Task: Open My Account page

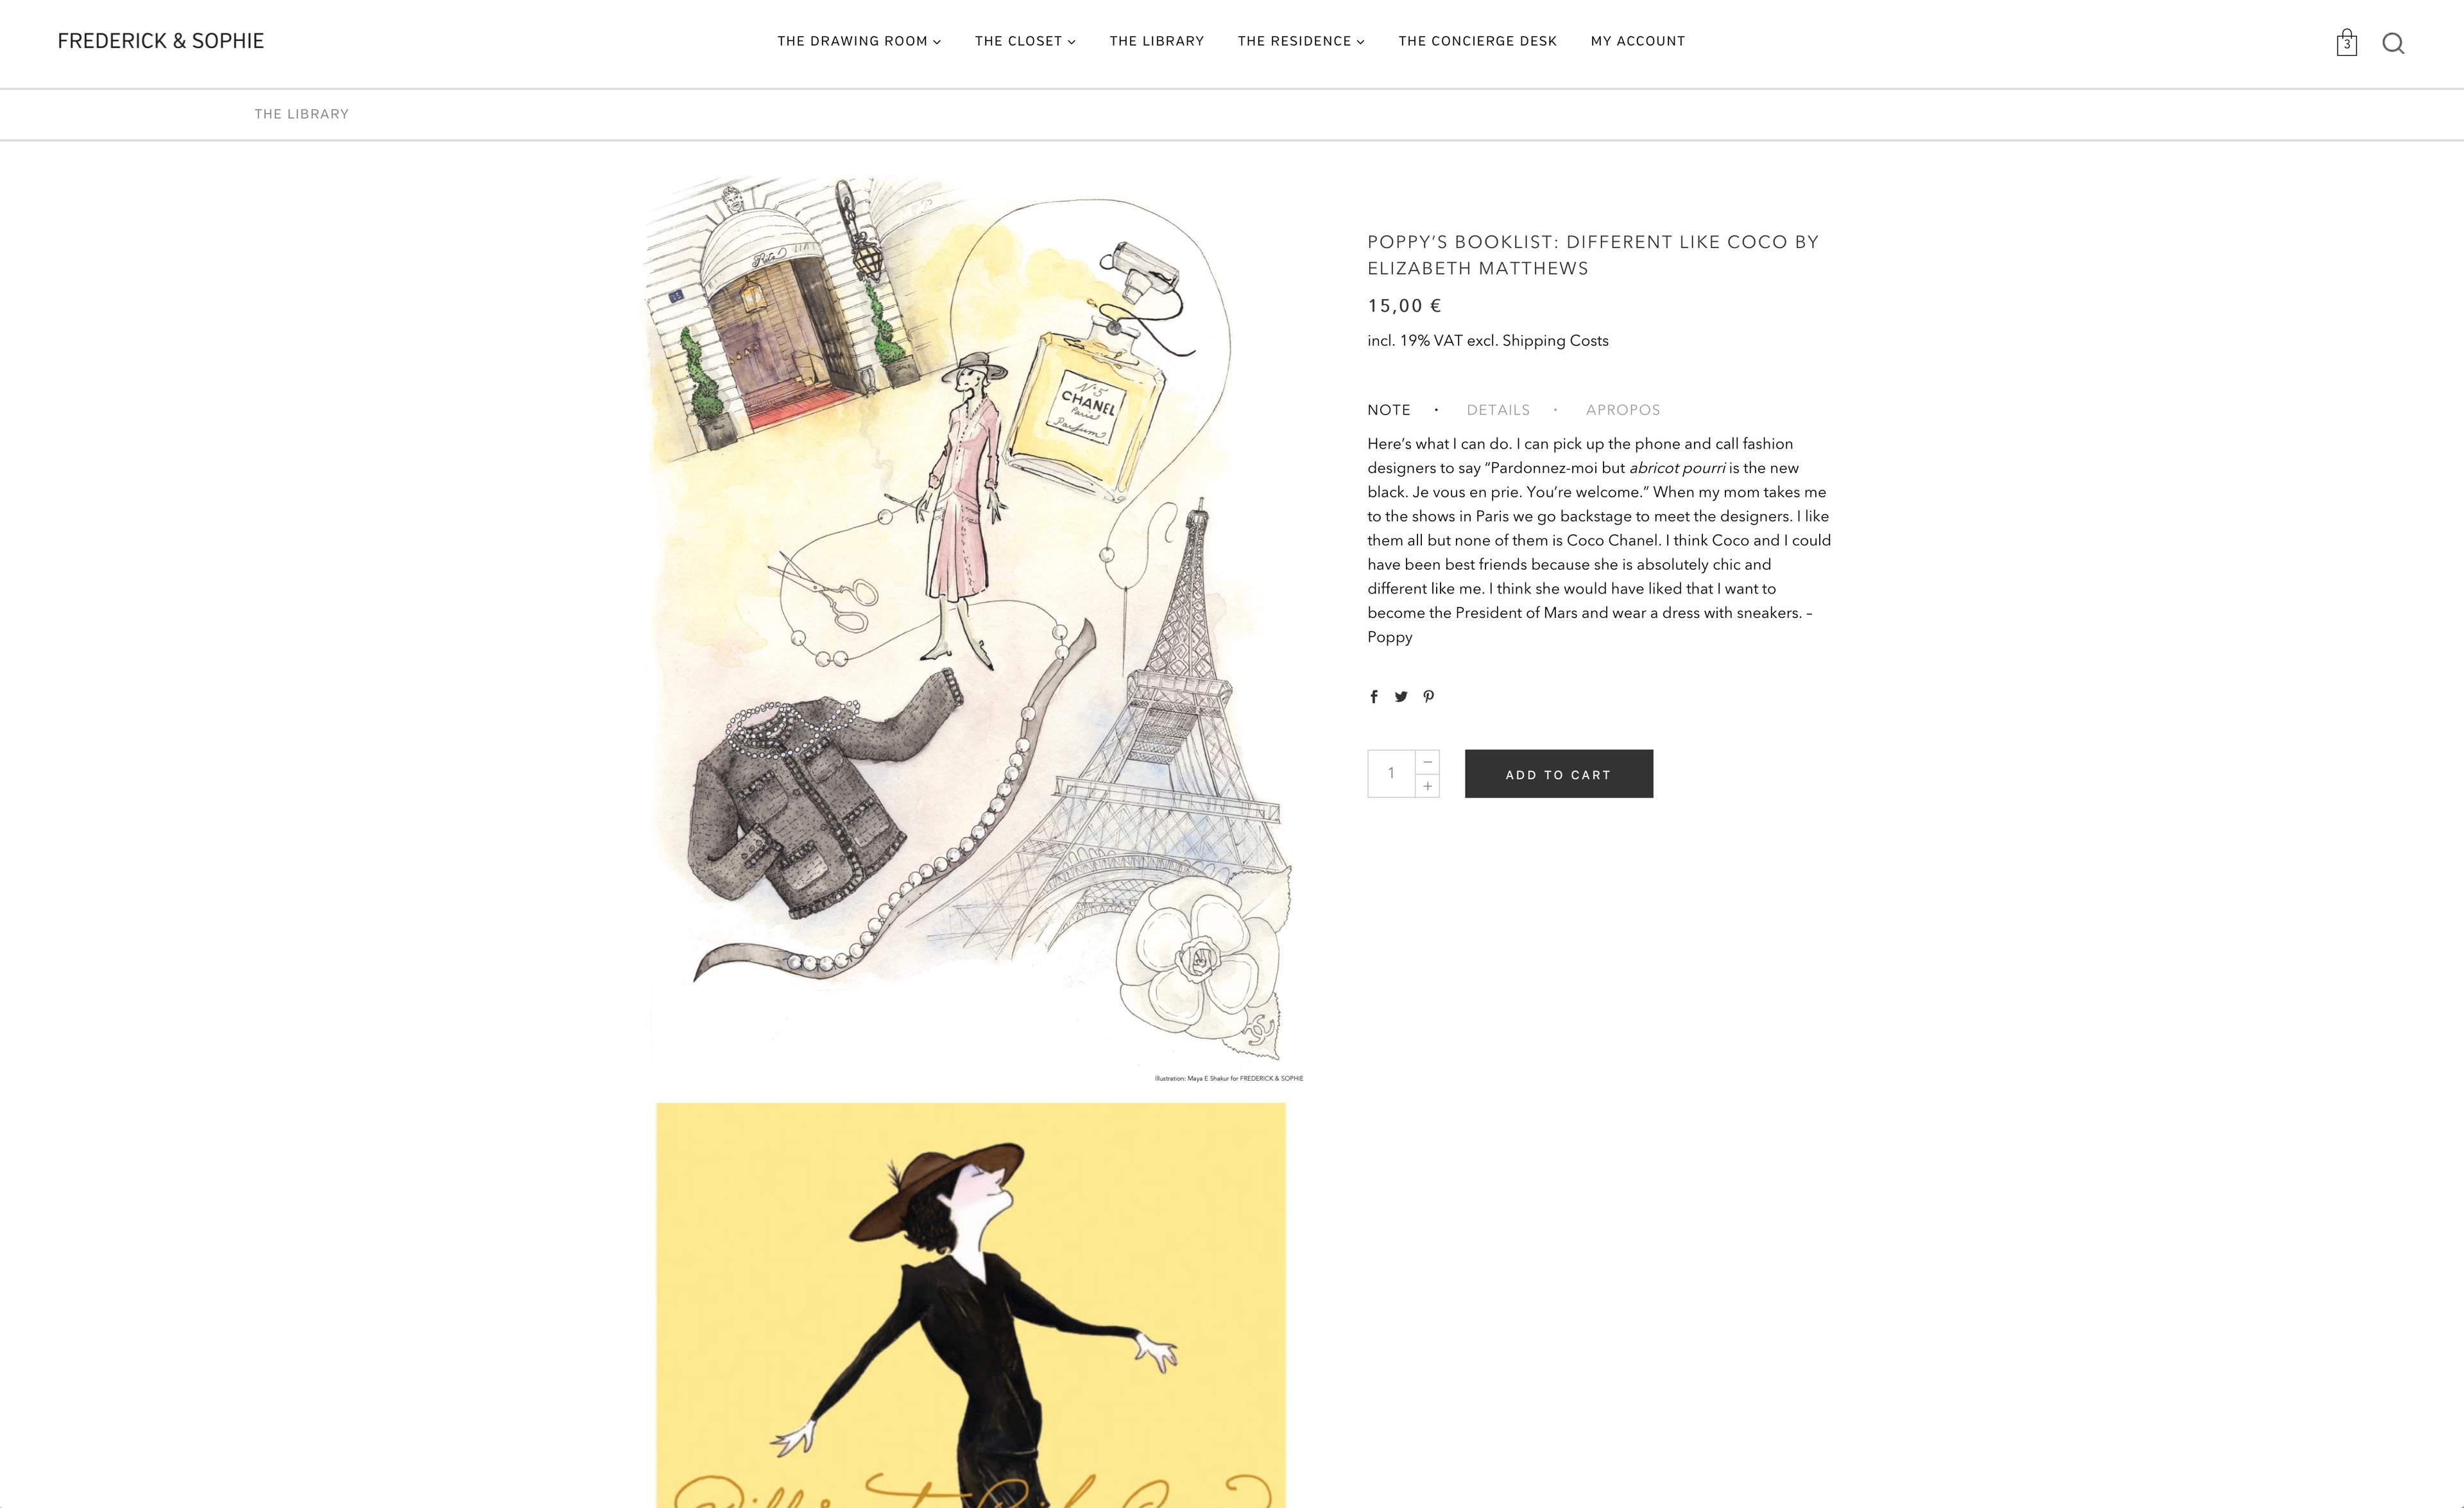Action: [x=1638, y=41]
